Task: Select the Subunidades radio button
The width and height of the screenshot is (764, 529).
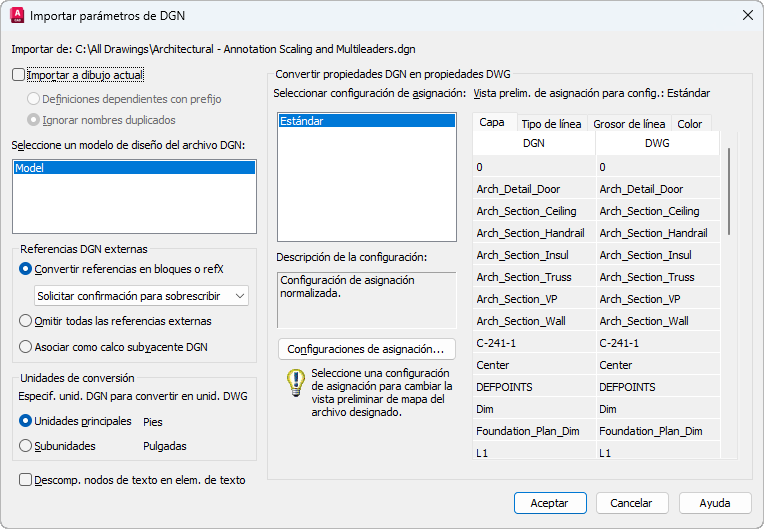Action: coord(26,446)
